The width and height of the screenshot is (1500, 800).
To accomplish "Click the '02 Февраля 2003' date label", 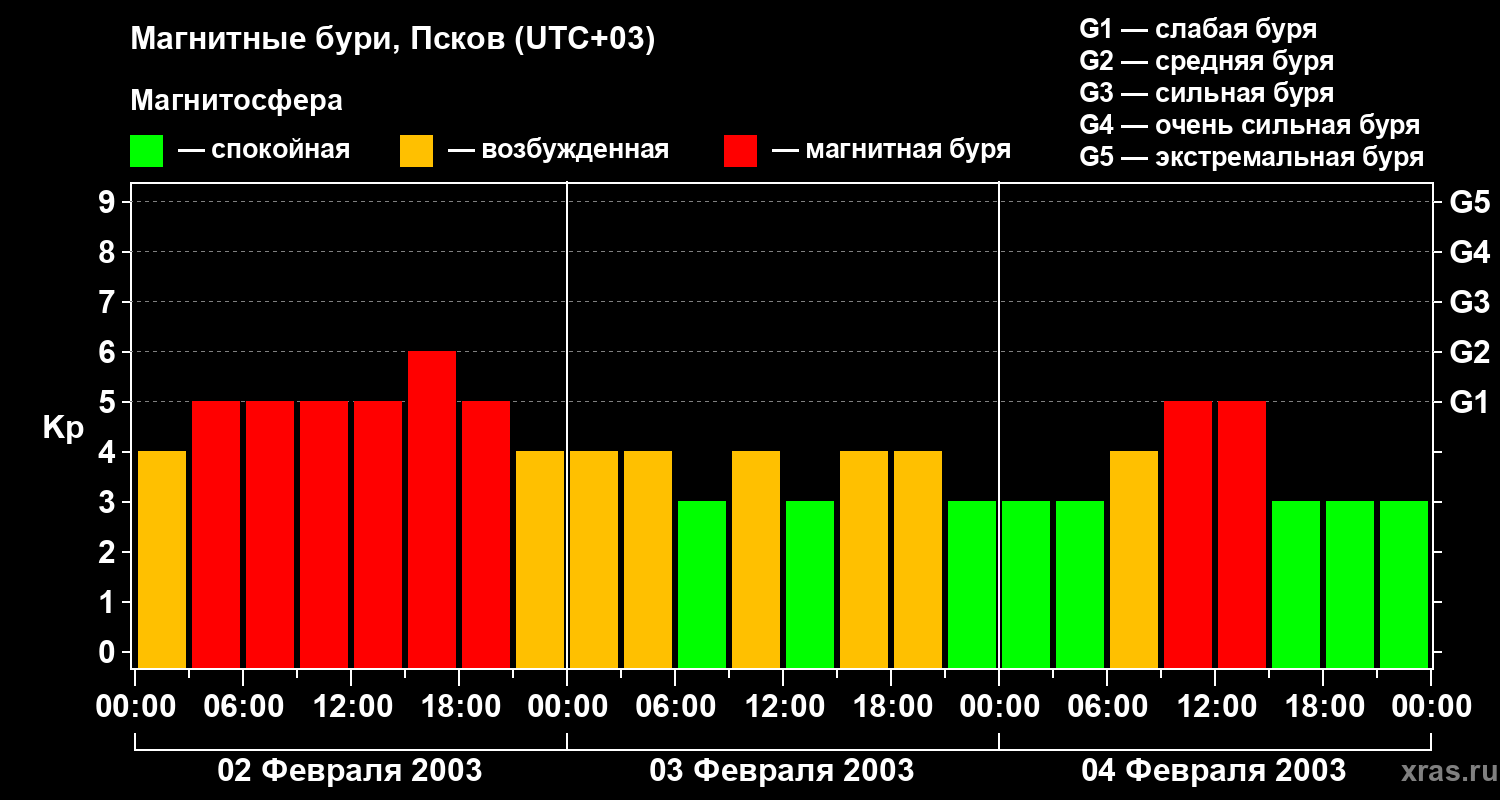I will click(350, 771).
